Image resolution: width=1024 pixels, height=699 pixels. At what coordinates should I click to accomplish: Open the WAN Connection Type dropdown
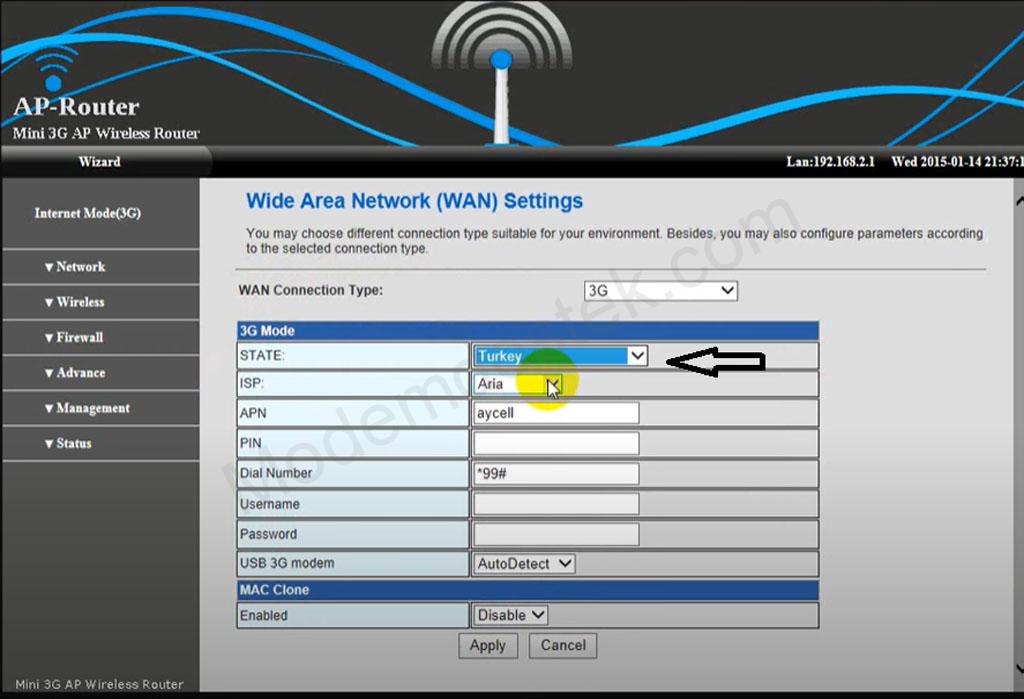pyautogui.click(x=660, y=291)
